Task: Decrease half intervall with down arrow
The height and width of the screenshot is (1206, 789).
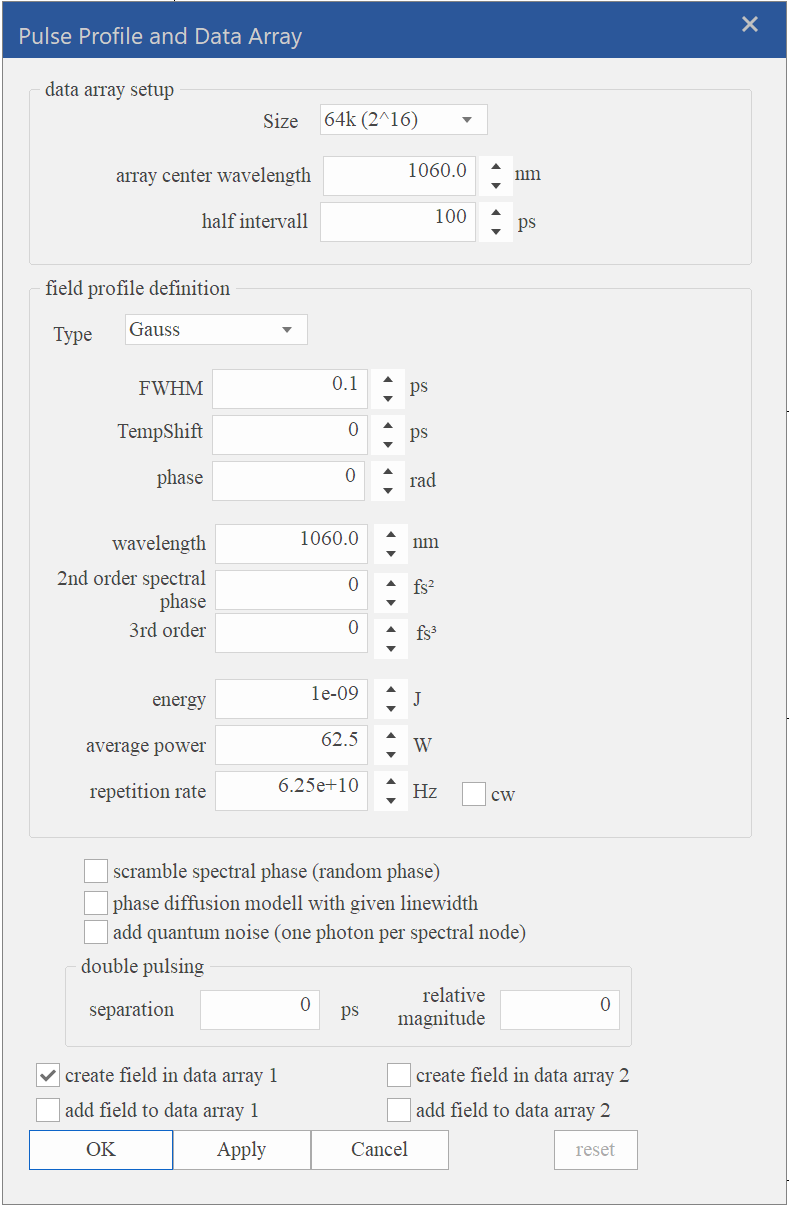Action: coord(495,232)
